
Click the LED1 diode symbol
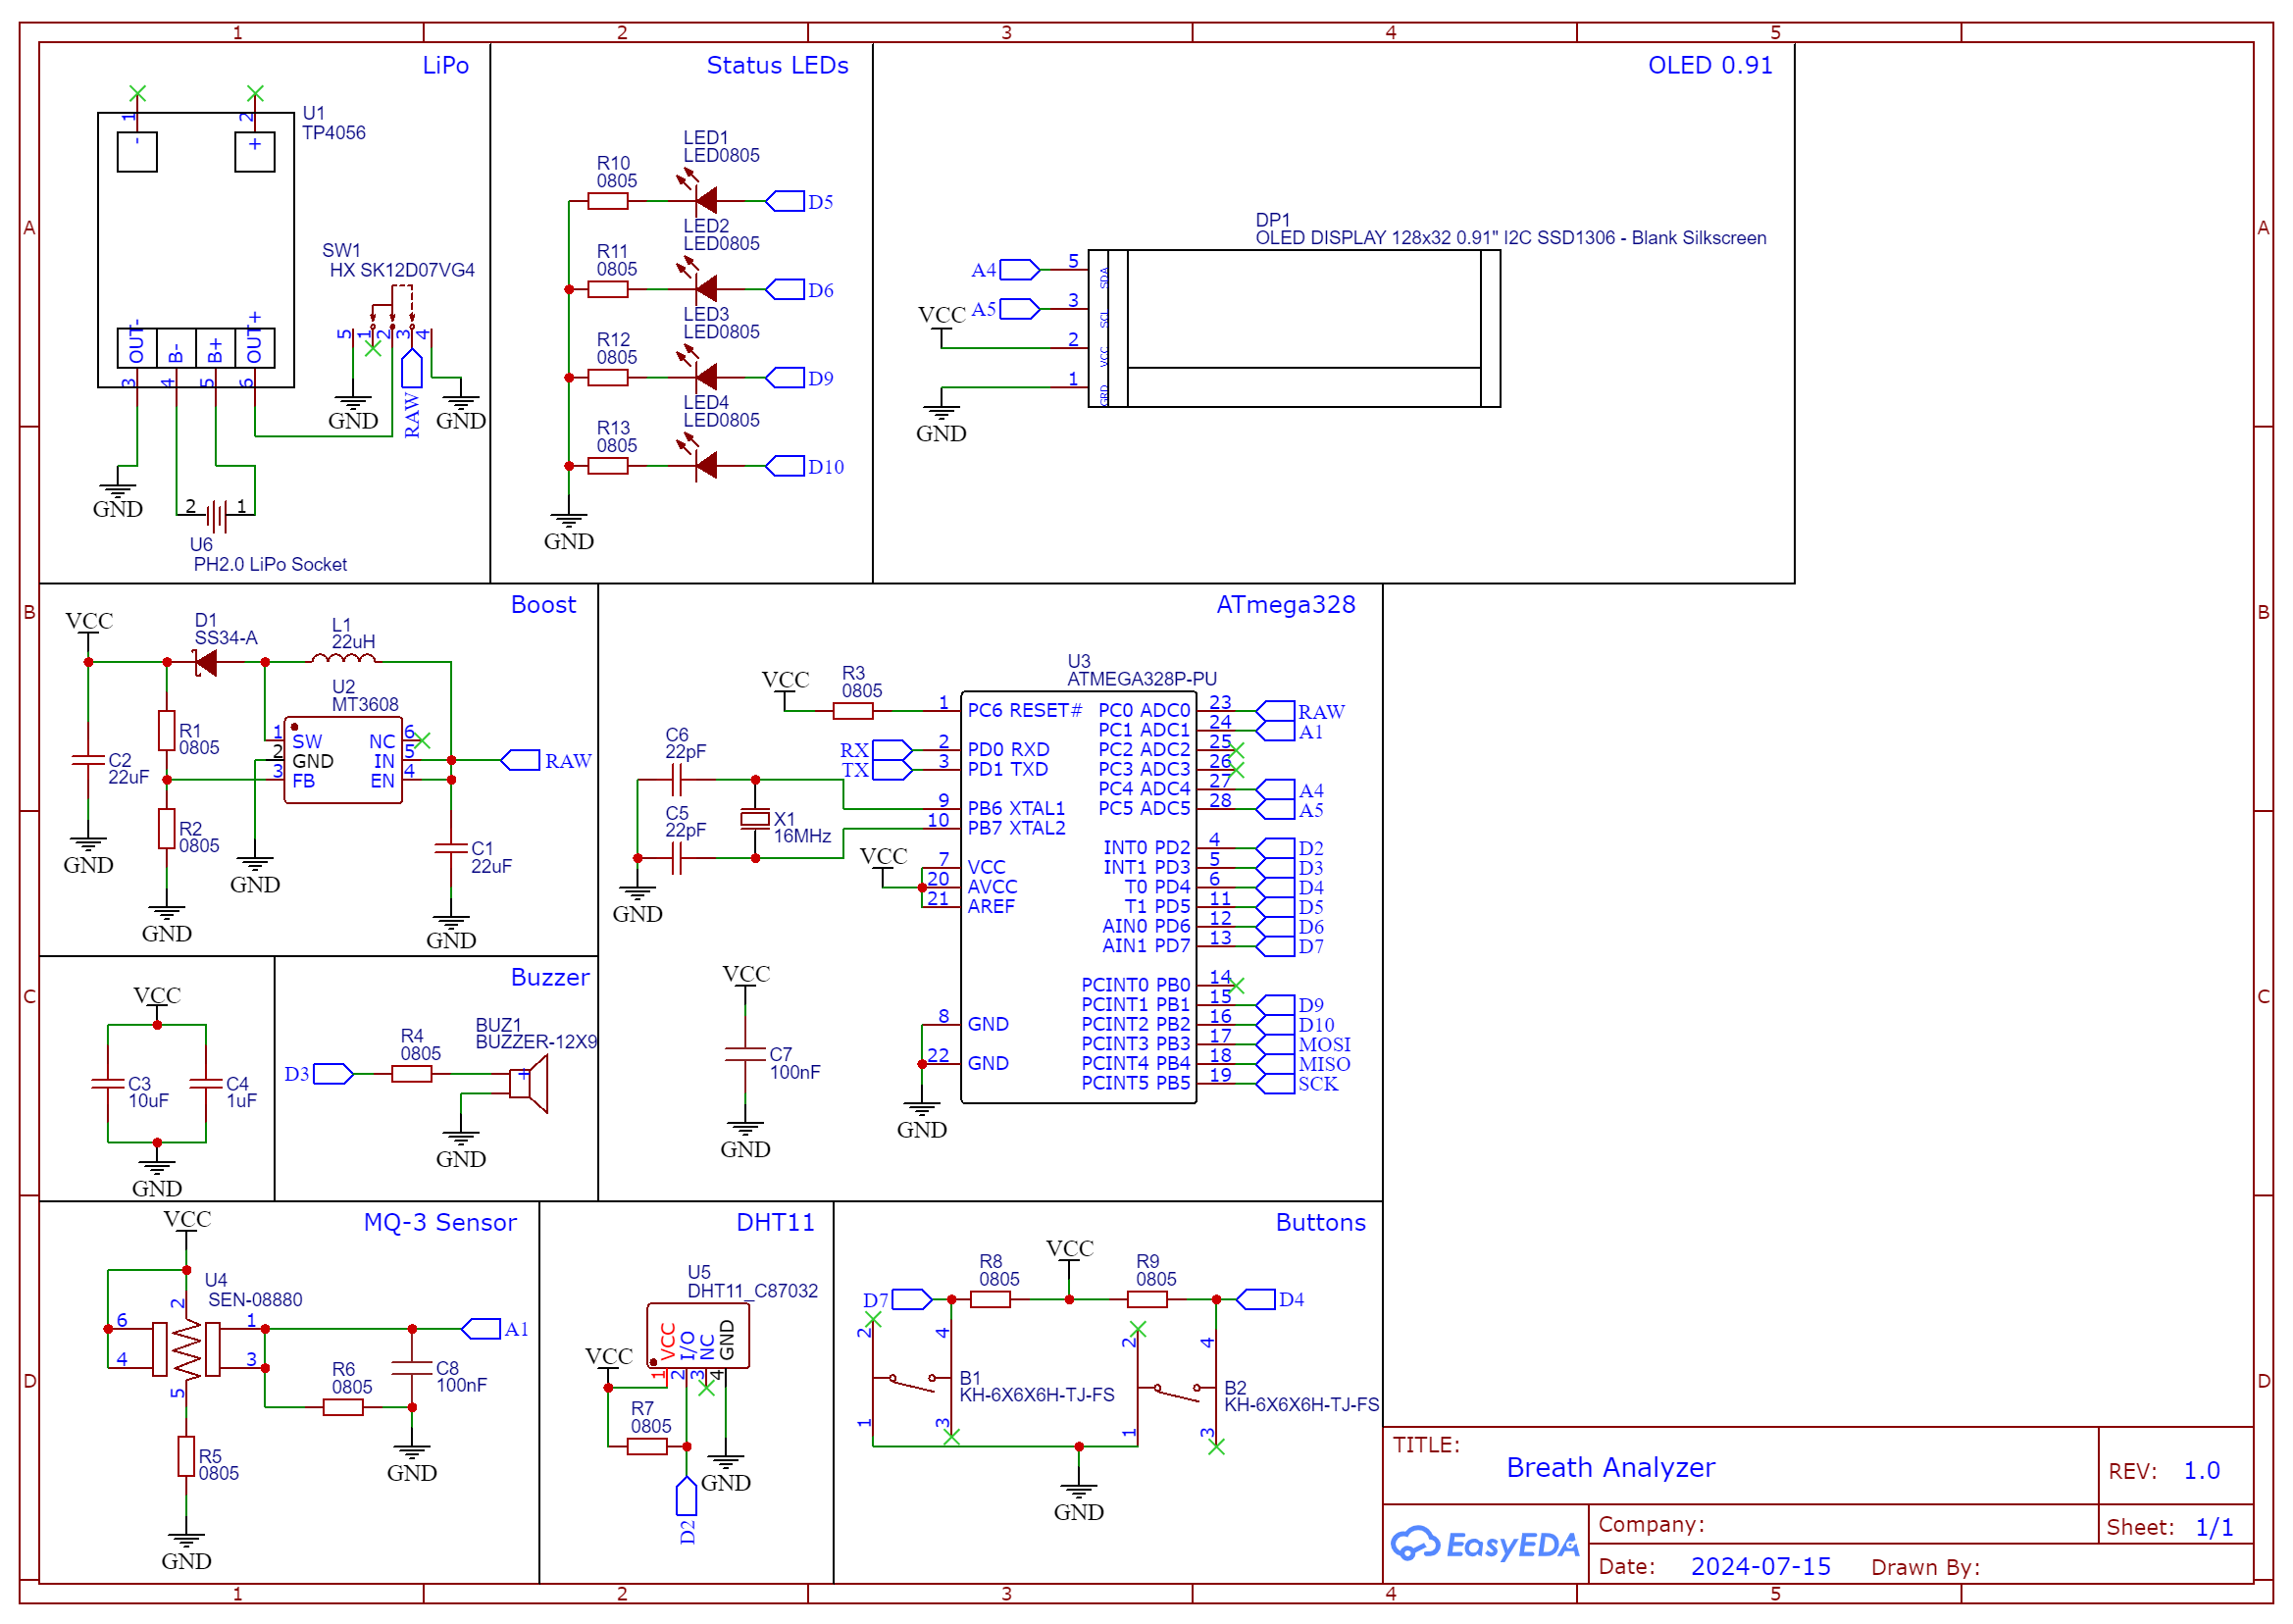coord(706,200)
